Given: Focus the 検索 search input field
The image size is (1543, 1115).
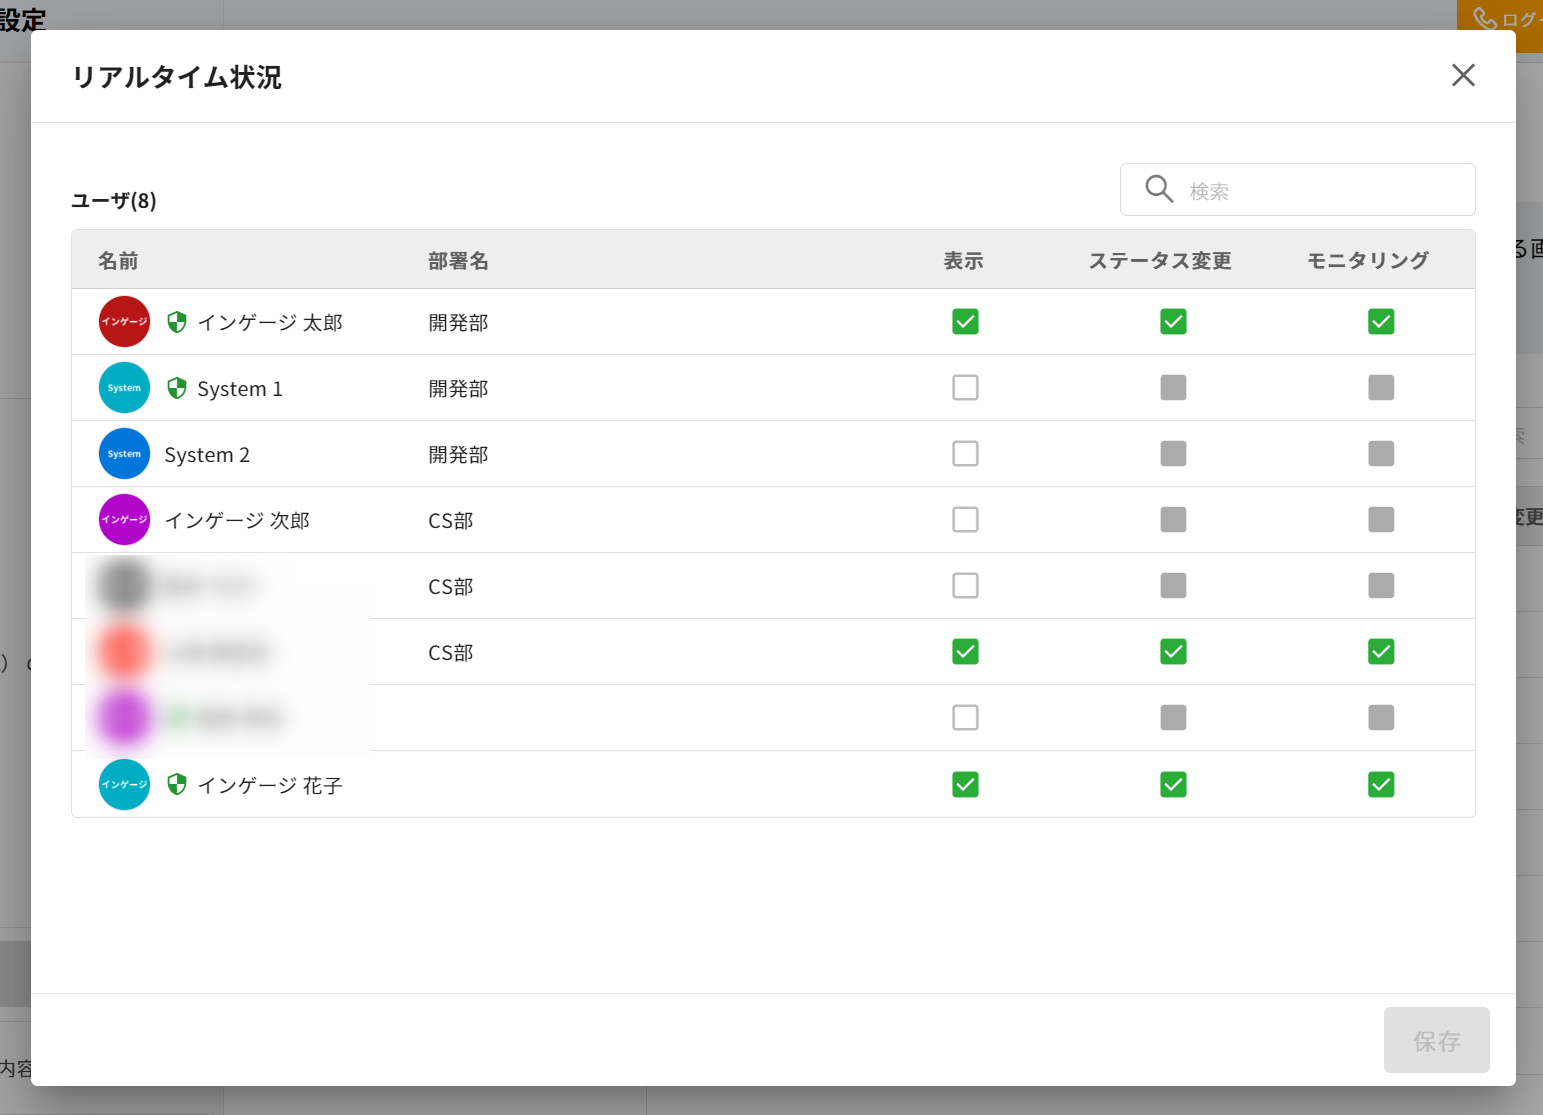Looking at the screenshot, I should tap(1320, 190).
